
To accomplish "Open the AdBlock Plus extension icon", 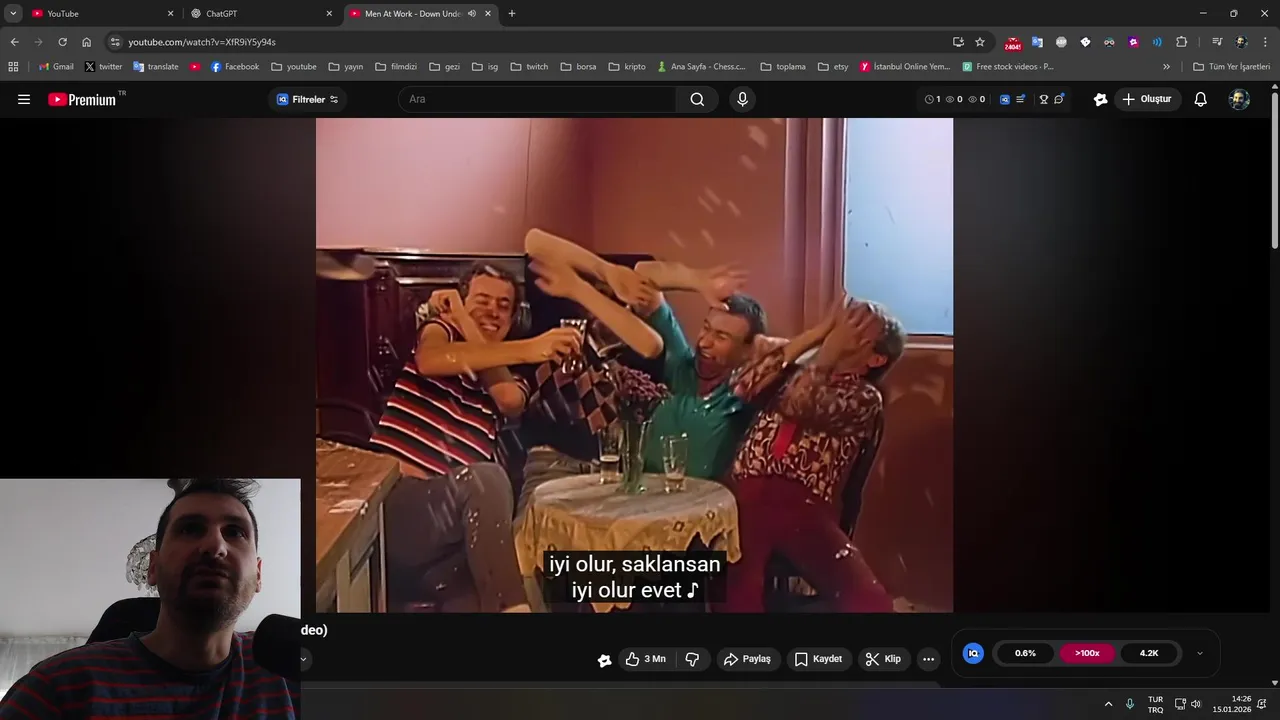I will tap(1061, 42).
